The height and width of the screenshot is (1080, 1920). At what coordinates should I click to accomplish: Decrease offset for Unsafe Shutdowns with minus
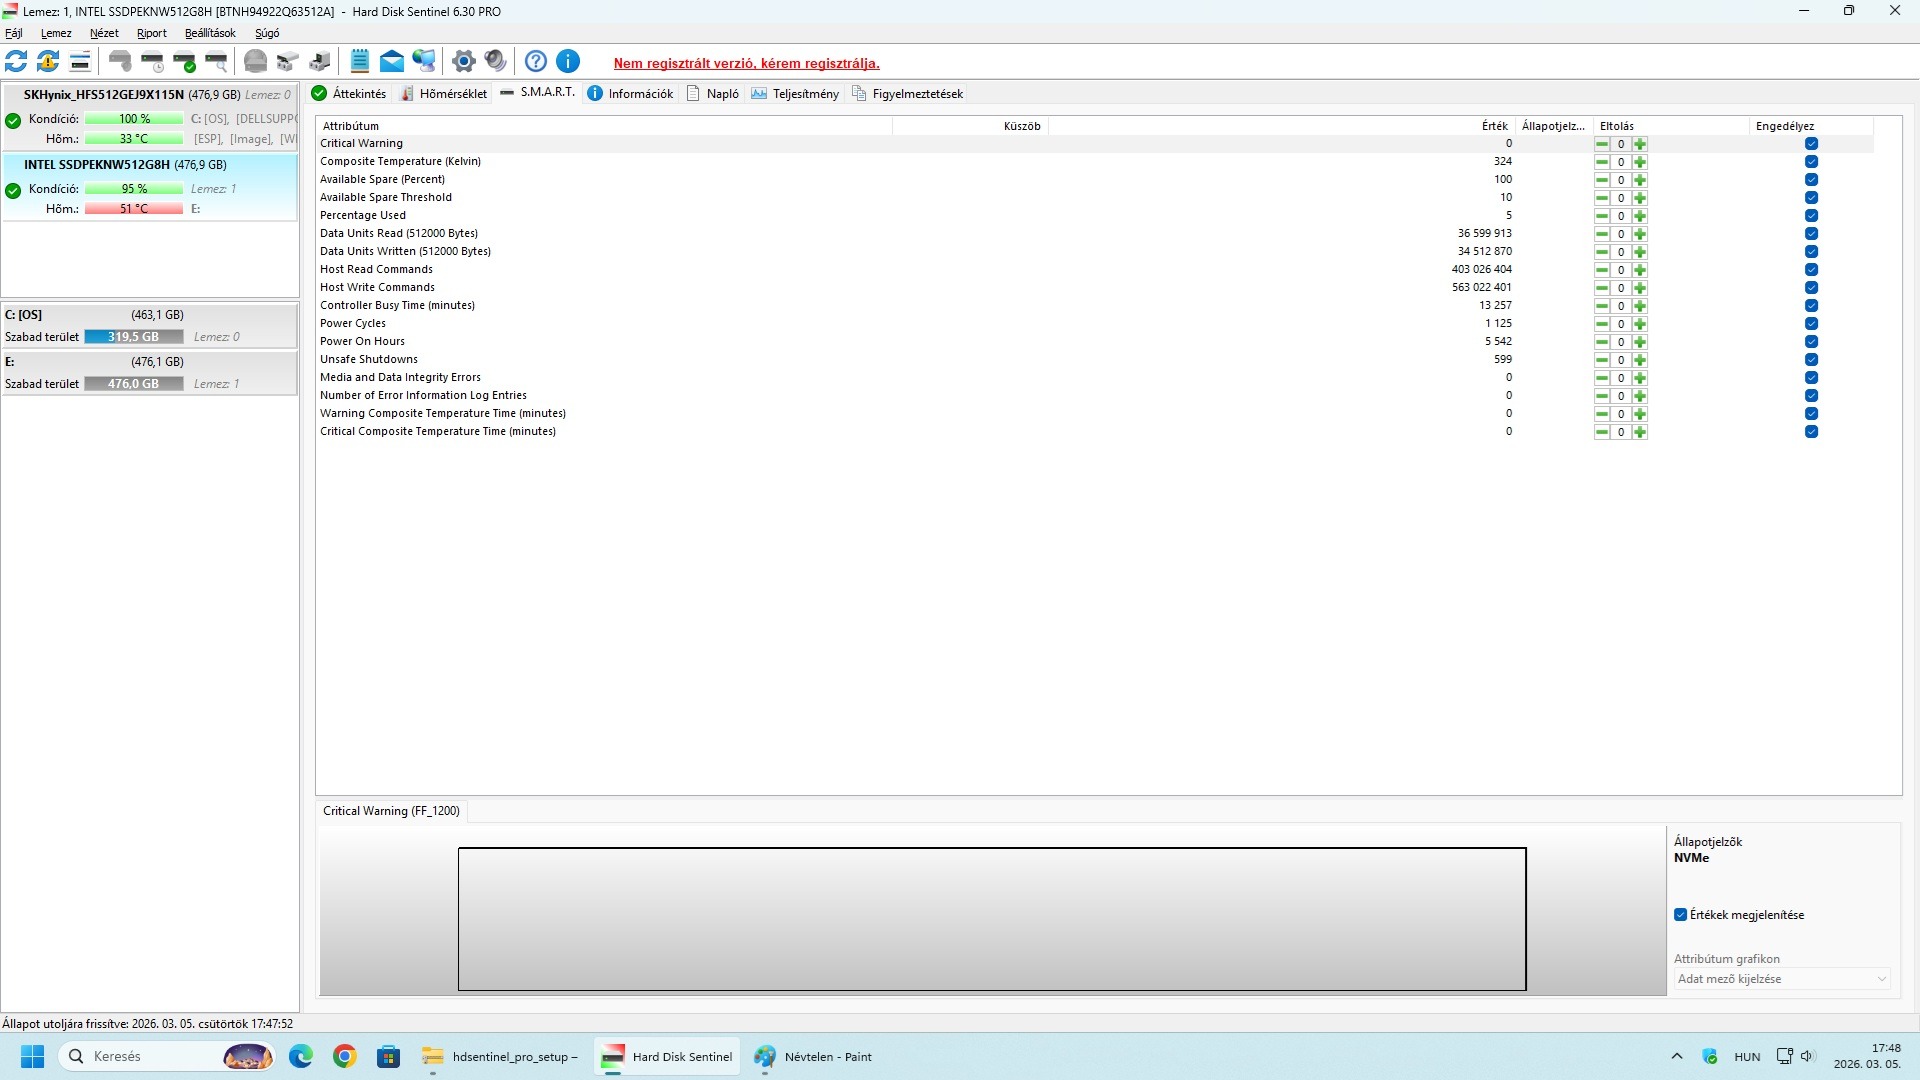tap(1602, 360)
